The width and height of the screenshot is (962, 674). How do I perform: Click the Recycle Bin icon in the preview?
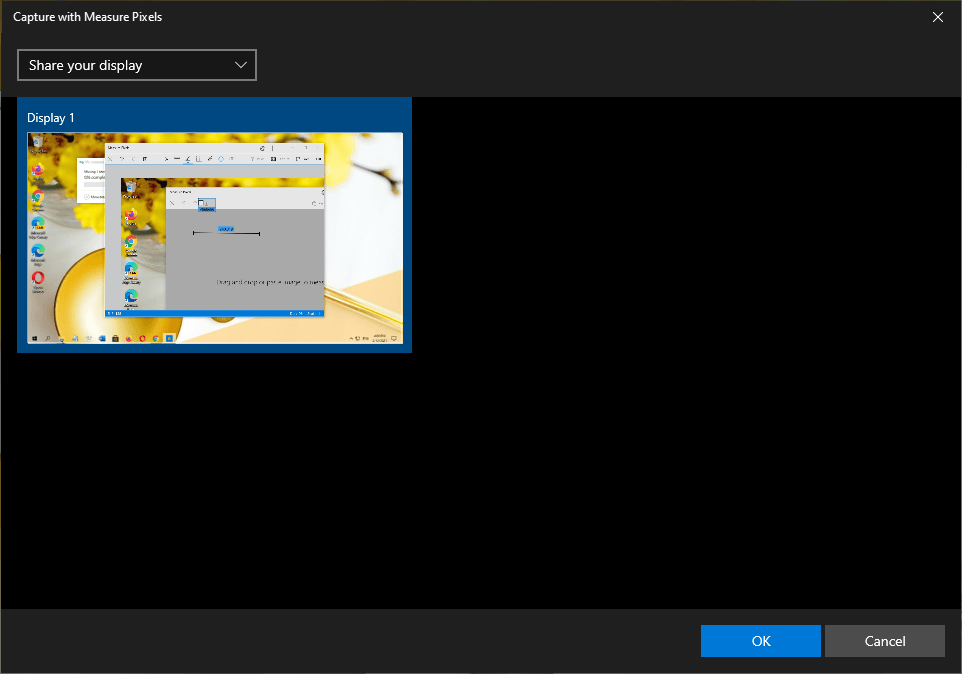coord(37,144)
